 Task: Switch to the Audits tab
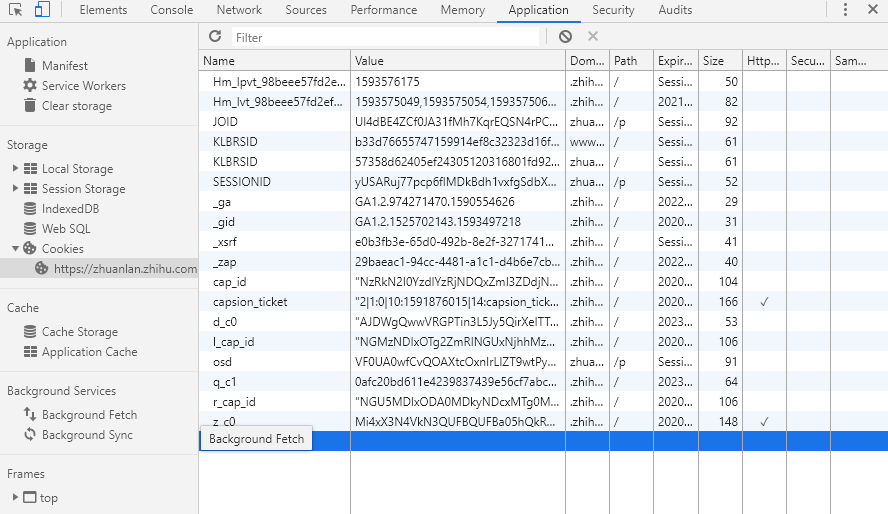pyautogui.click(x=675, y=10)
